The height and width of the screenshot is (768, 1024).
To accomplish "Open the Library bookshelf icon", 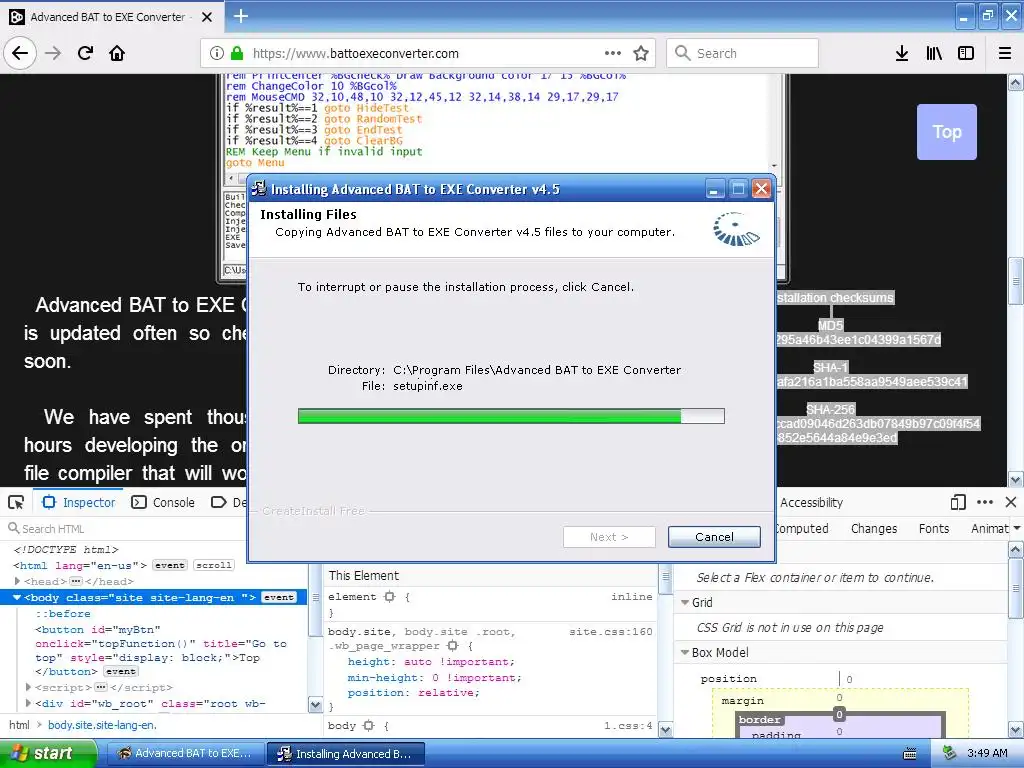I will [x=934, y=53].
